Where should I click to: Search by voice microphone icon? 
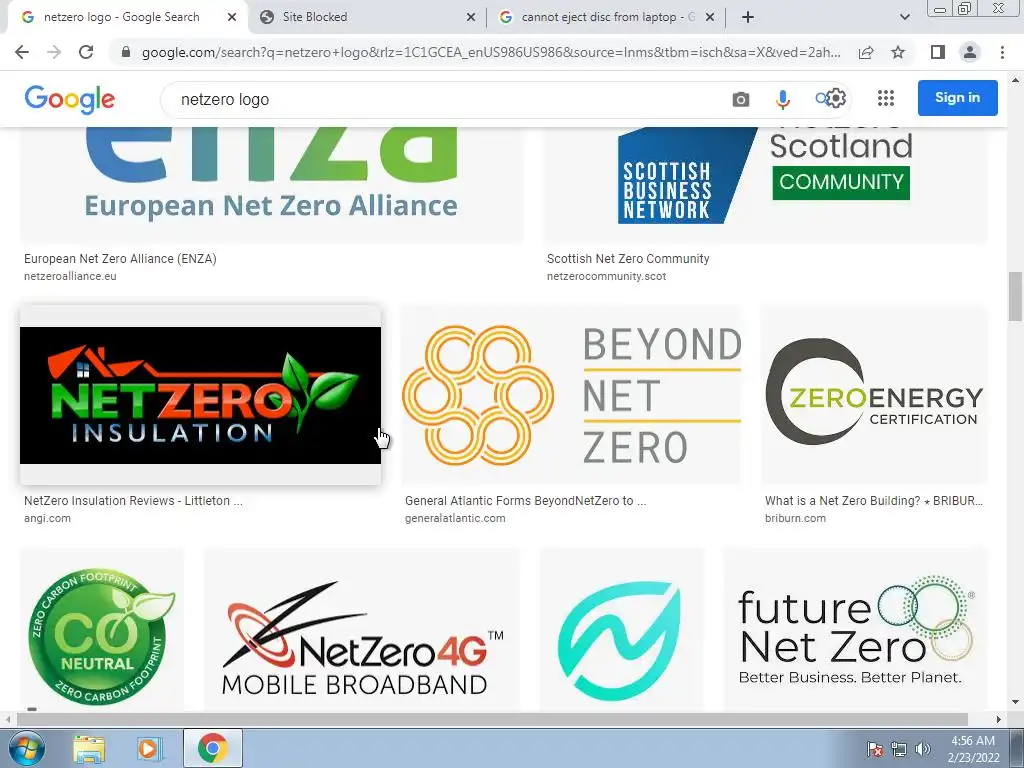click(782, 99)
